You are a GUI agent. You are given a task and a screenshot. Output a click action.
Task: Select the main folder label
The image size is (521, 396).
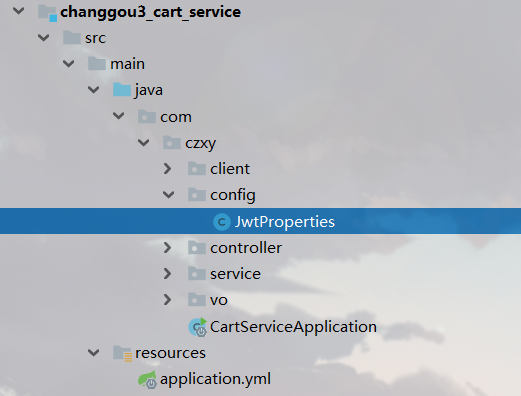click(x=127, y=64)
